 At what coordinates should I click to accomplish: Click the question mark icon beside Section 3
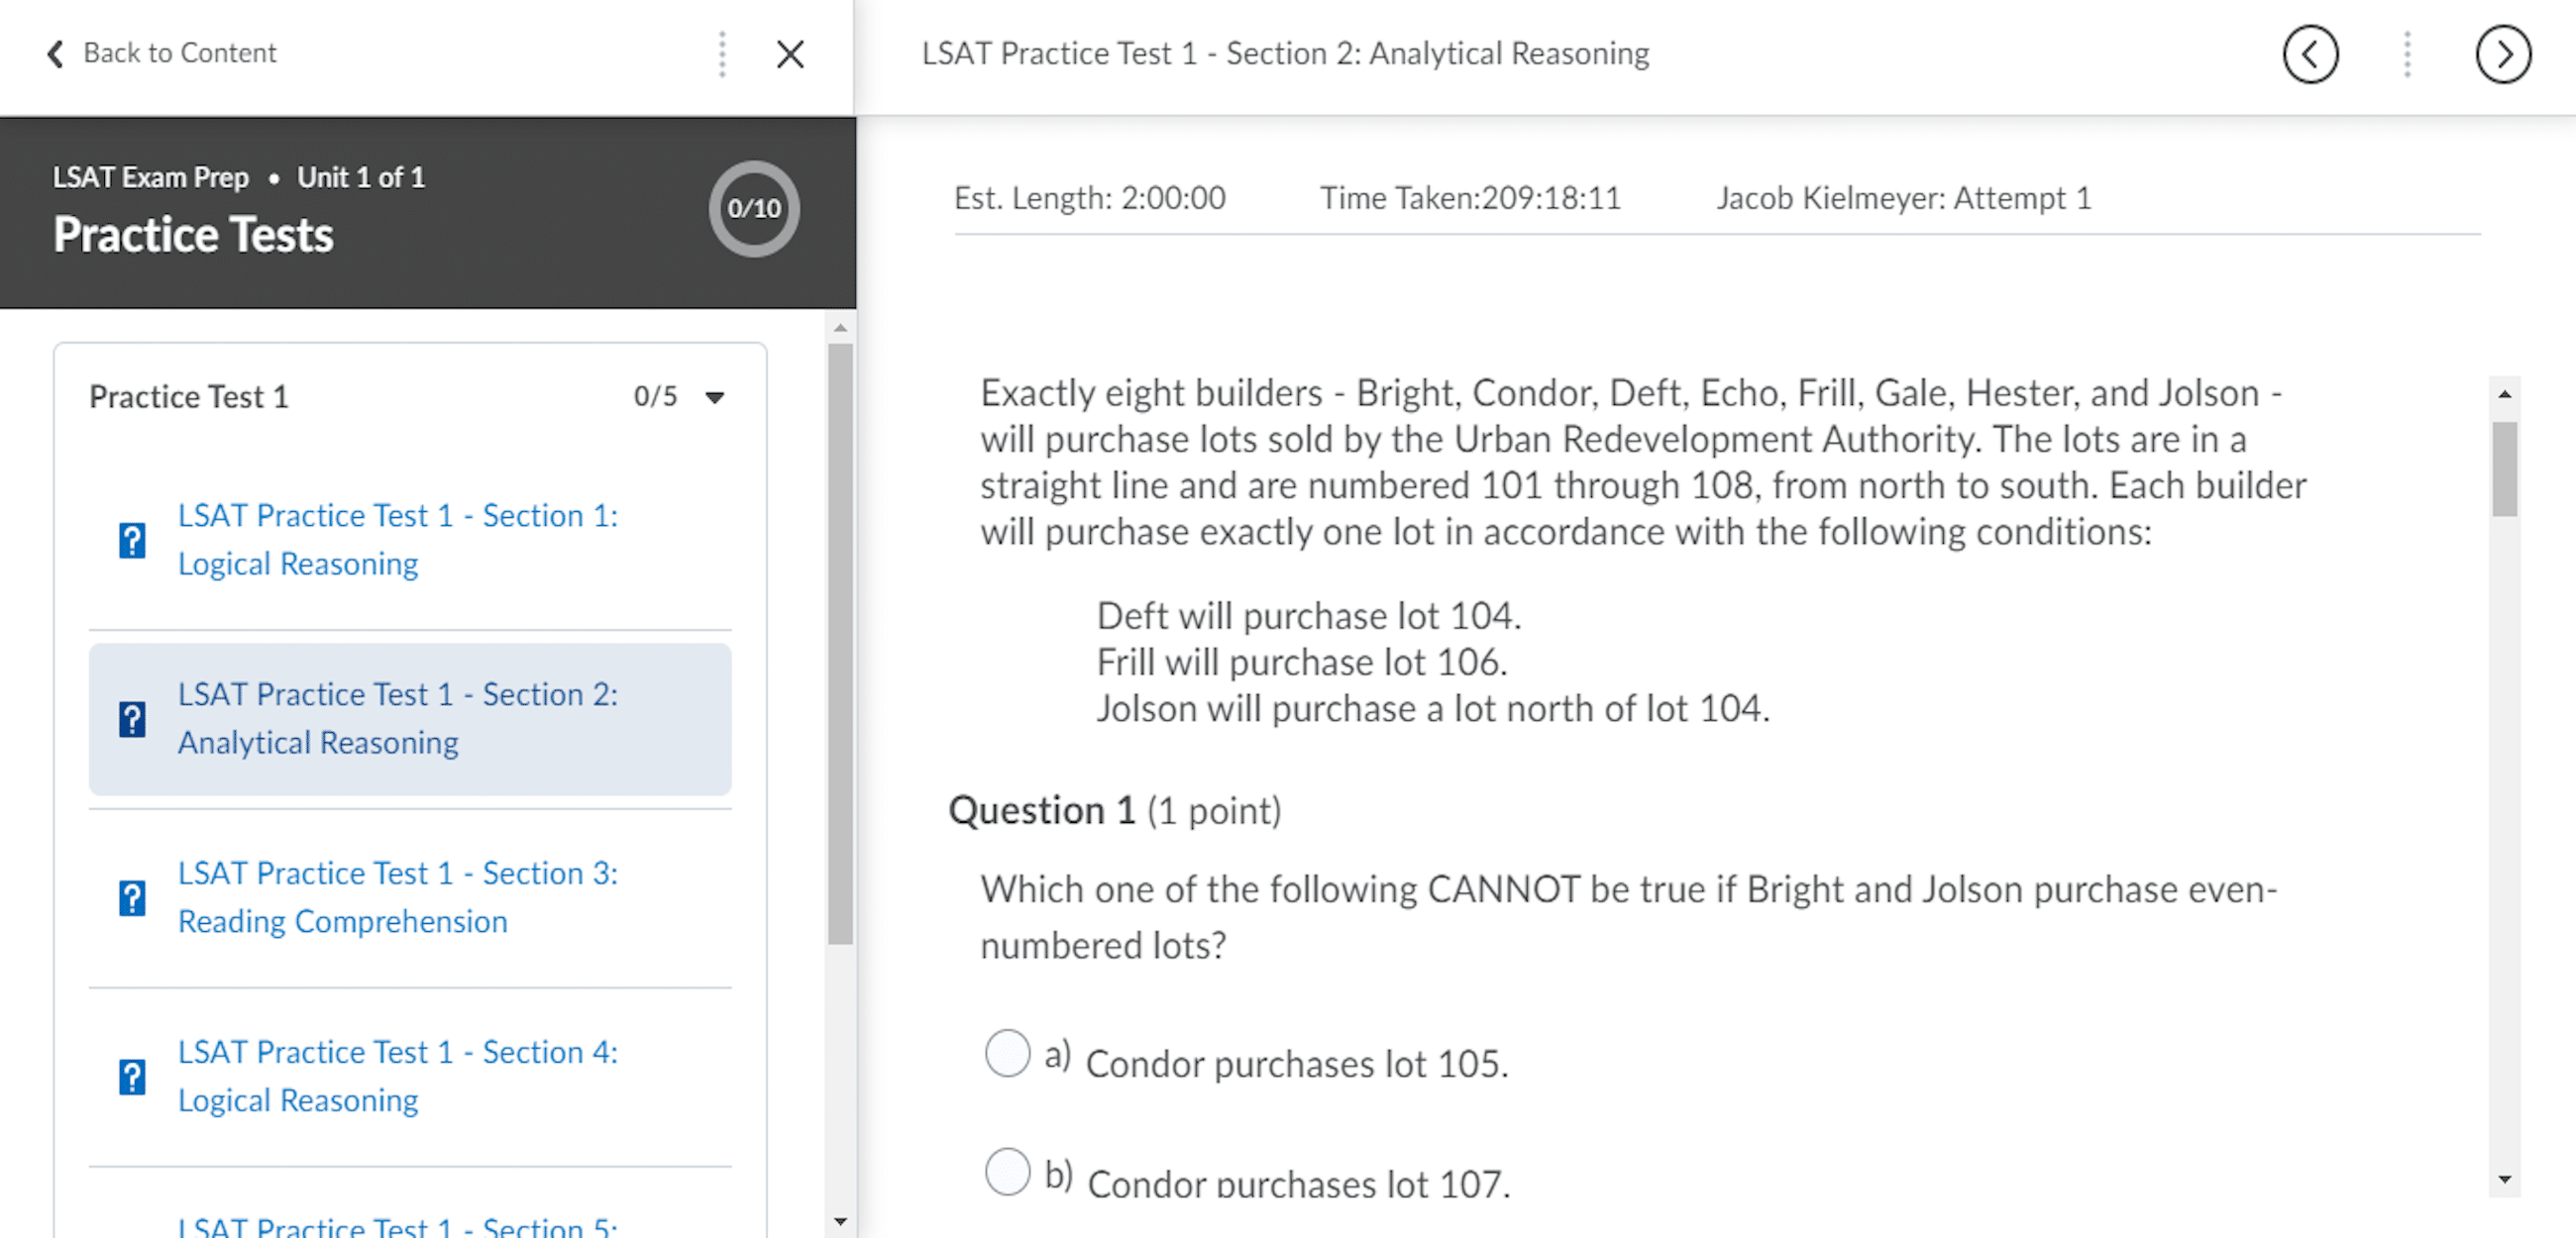(x=133, y=896)
